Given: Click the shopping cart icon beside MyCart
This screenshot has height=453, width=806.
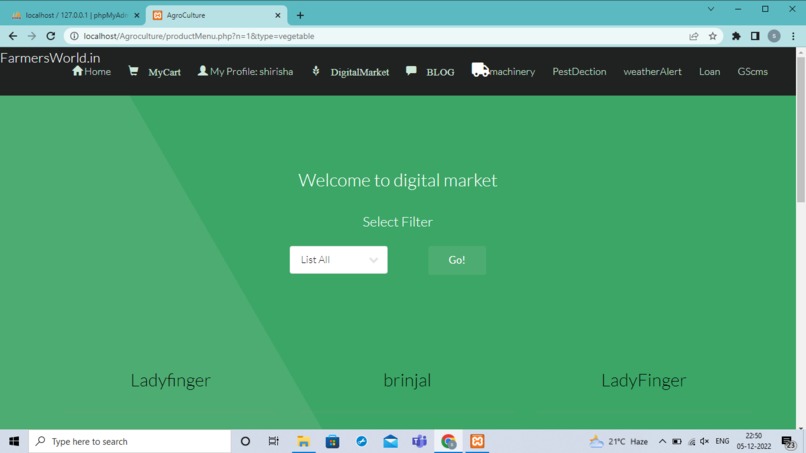Looking at the screenshot, I should 133,71.
